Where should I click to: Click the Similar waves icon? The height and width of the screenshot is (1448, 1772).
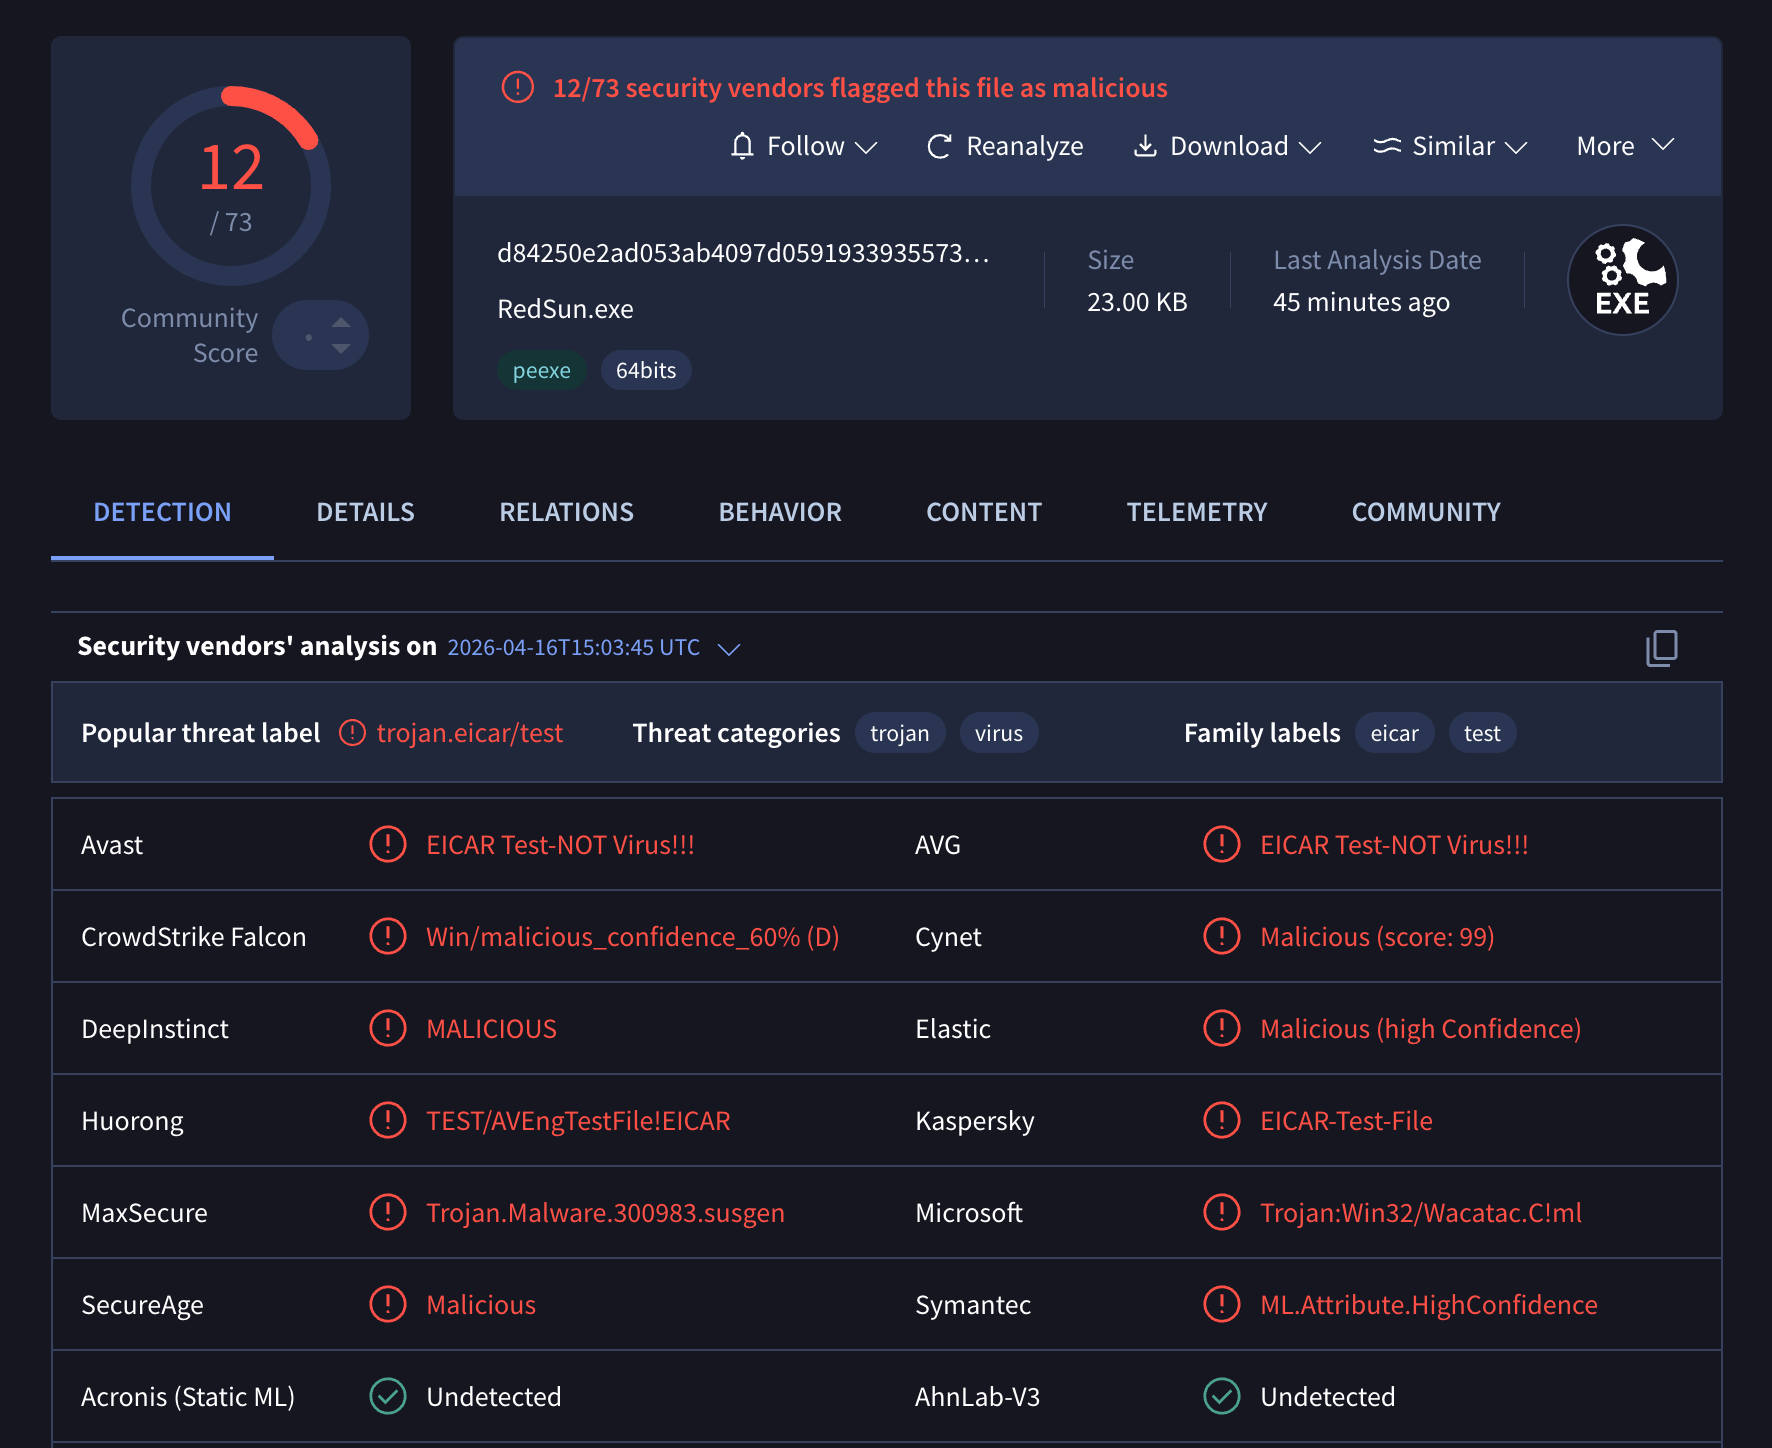[1387, 146]
